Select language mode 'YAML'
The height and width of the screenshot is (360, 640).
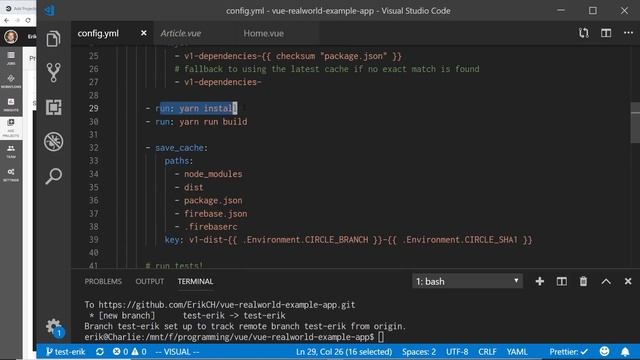[x=517, y=351]
